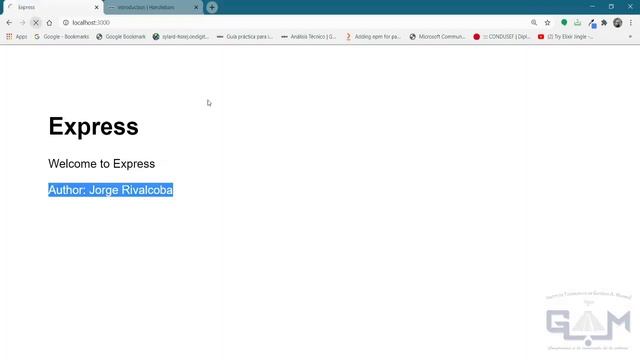This screenshot has width=640, height=360.
Task: Close the Introduction Handlebars tab
Action: point(196,7)
